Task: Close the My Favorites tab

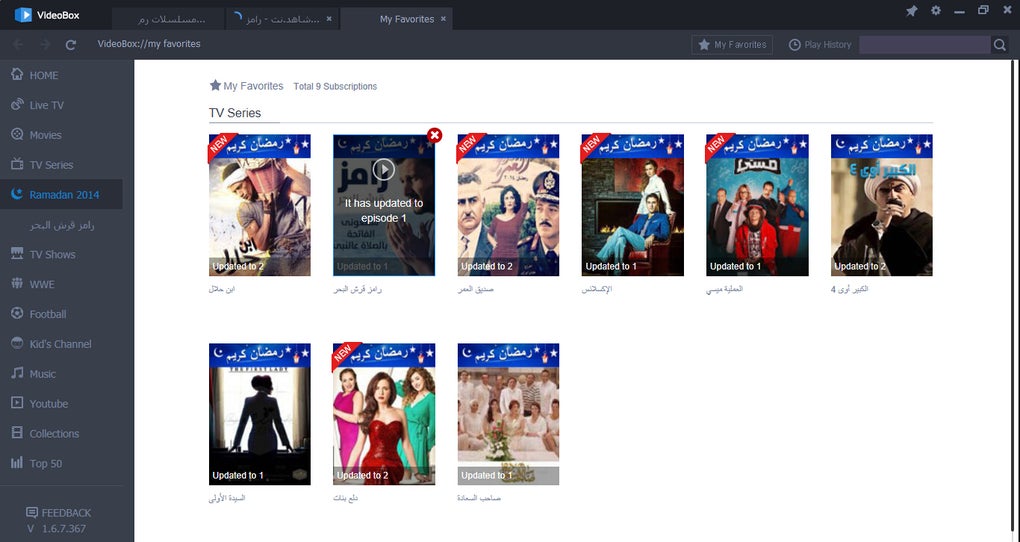Action: pos(444,19)
